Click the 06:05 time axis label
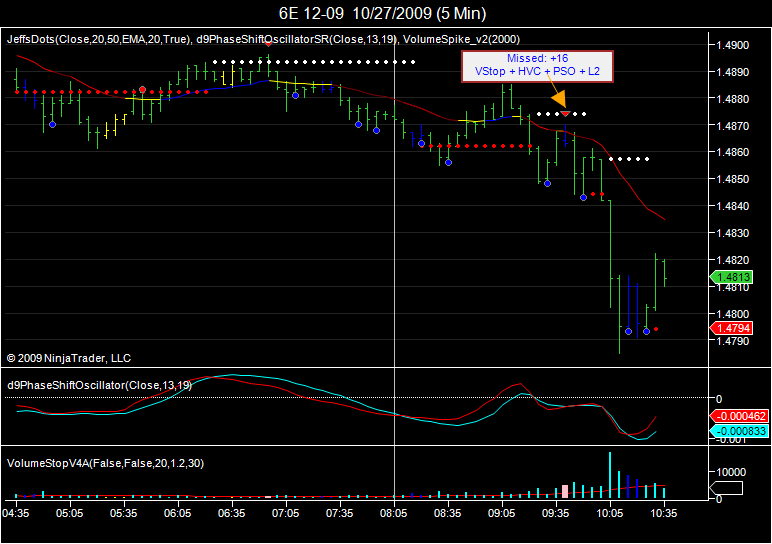The image size is (772, 544). 178,513
